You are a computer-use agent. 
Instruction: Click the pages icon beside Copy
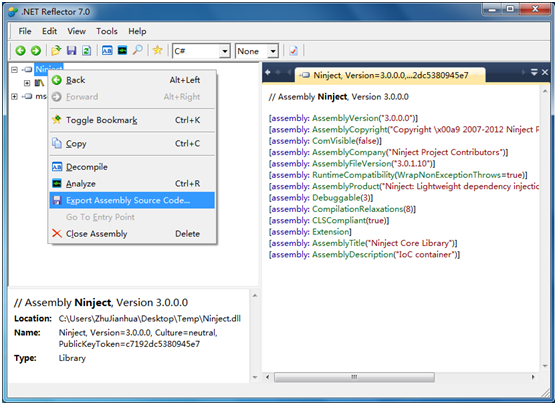[57, 143]
